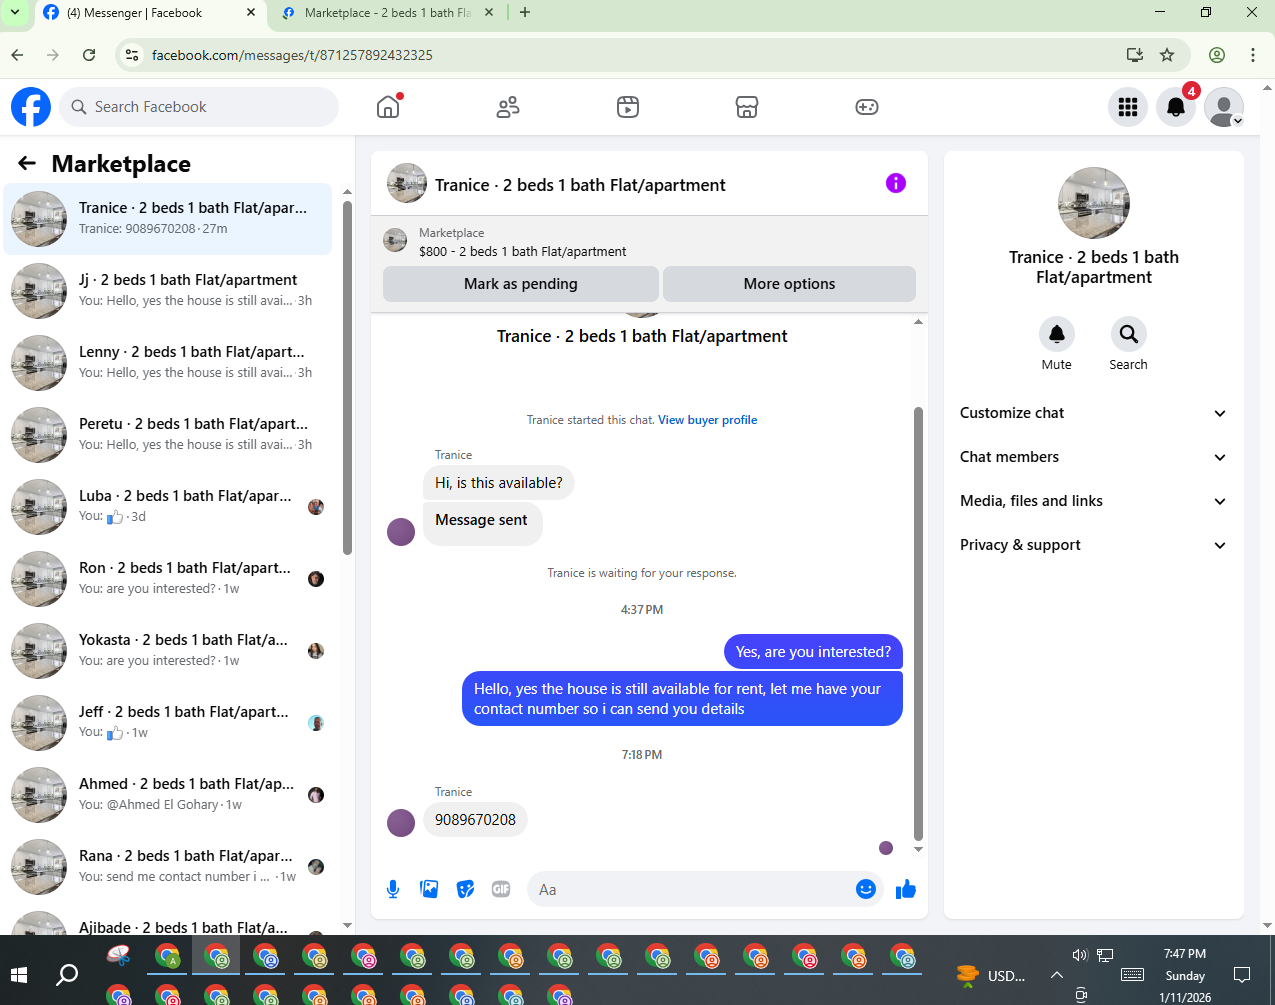Mute this conversation with the bell
Screen dimensions: 1275x1005
click(x=1056, y=334)
